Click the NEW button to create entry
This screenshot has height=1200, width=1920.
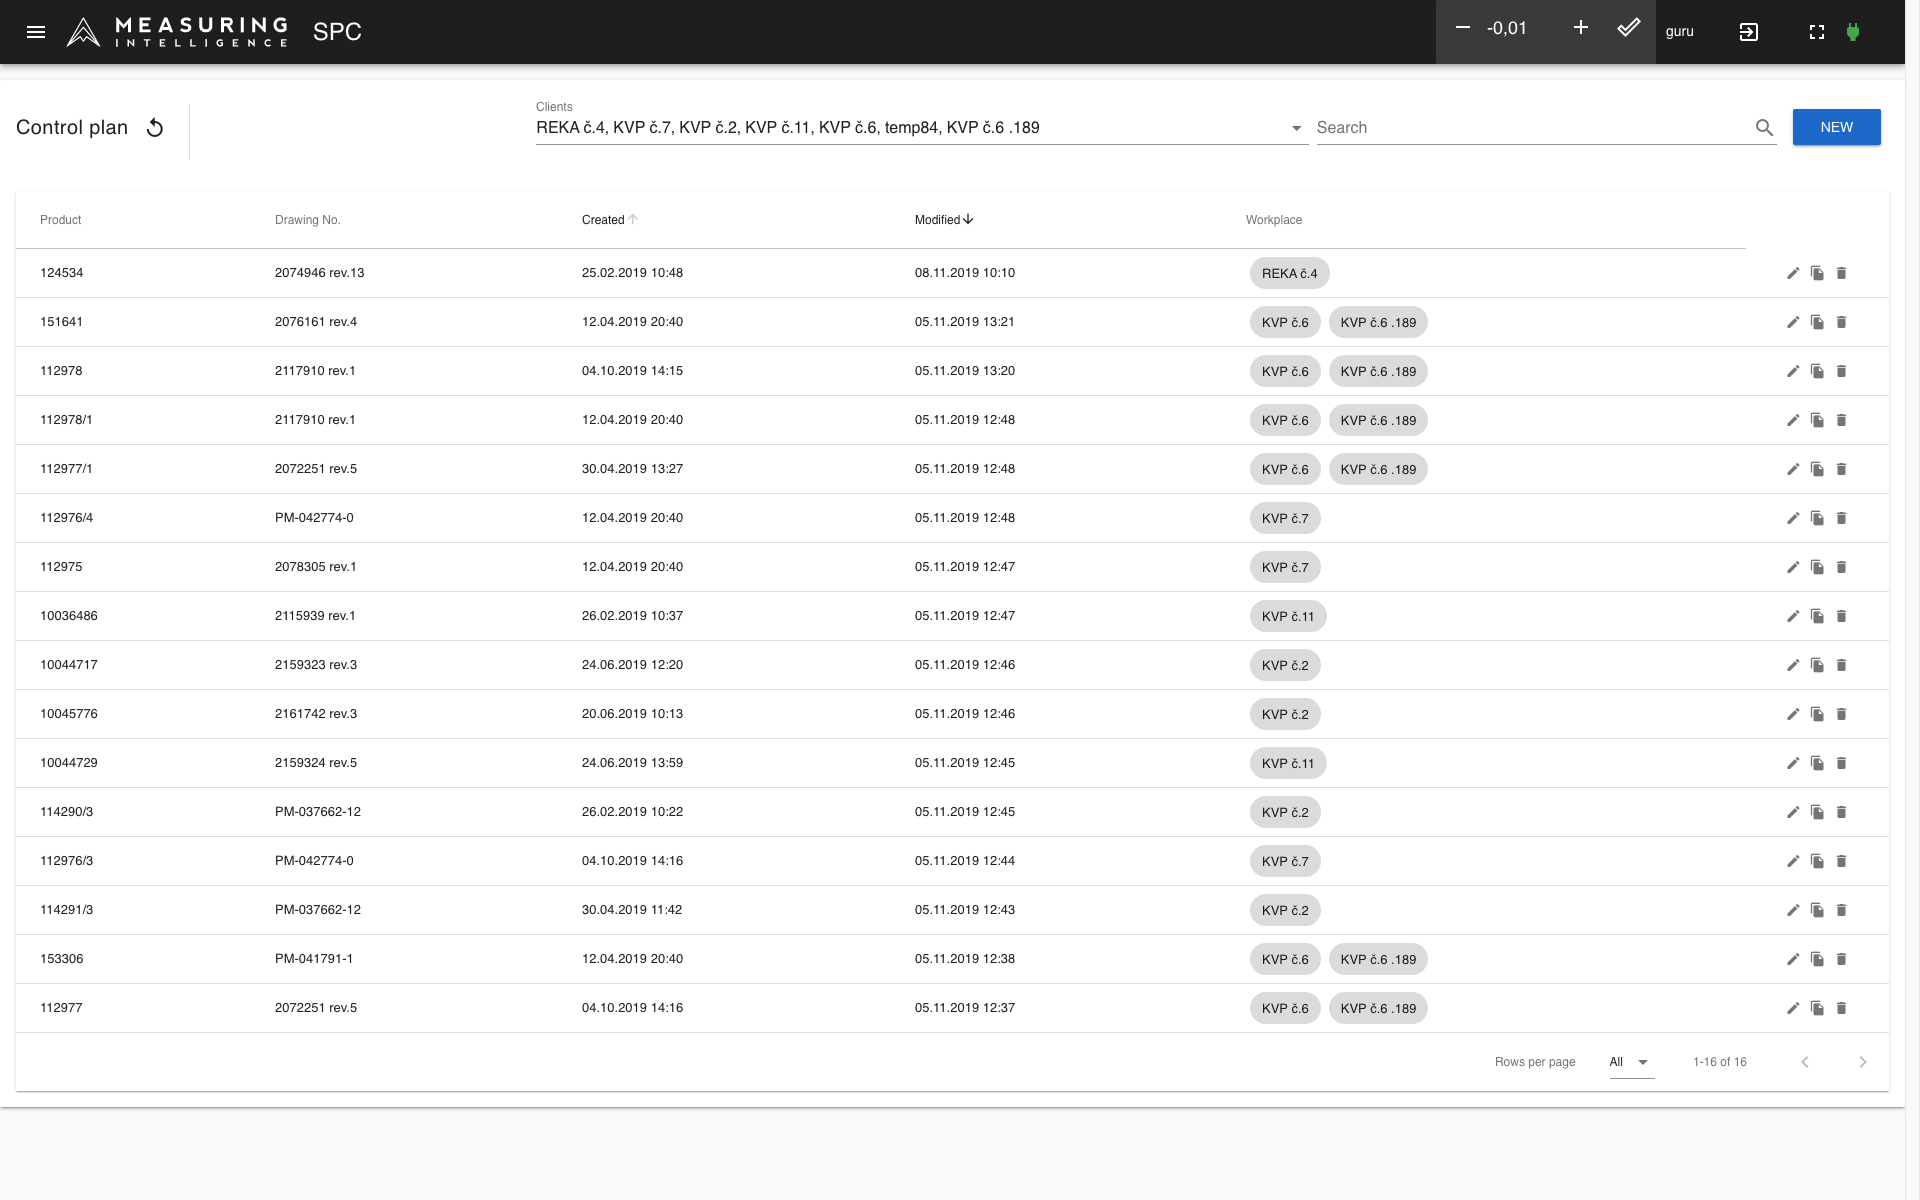tap(1837, 126)
